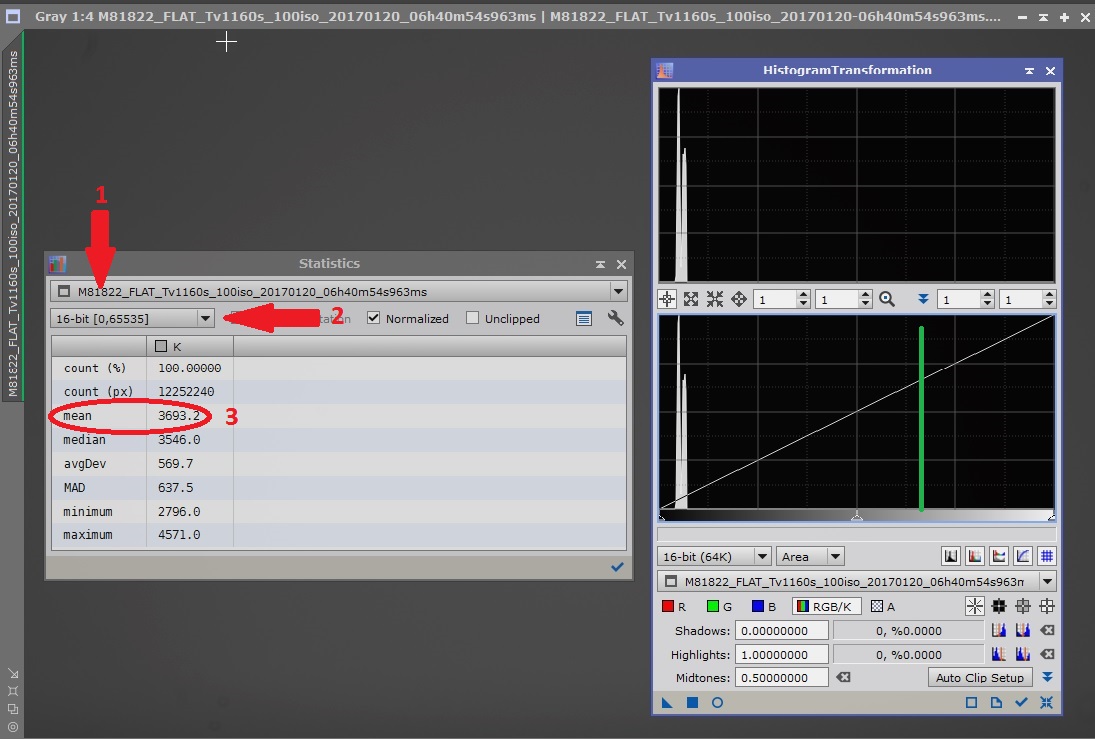Select the RGB/K combined channel
Screen dimensions: 1095x739
[x=827, y=606]
